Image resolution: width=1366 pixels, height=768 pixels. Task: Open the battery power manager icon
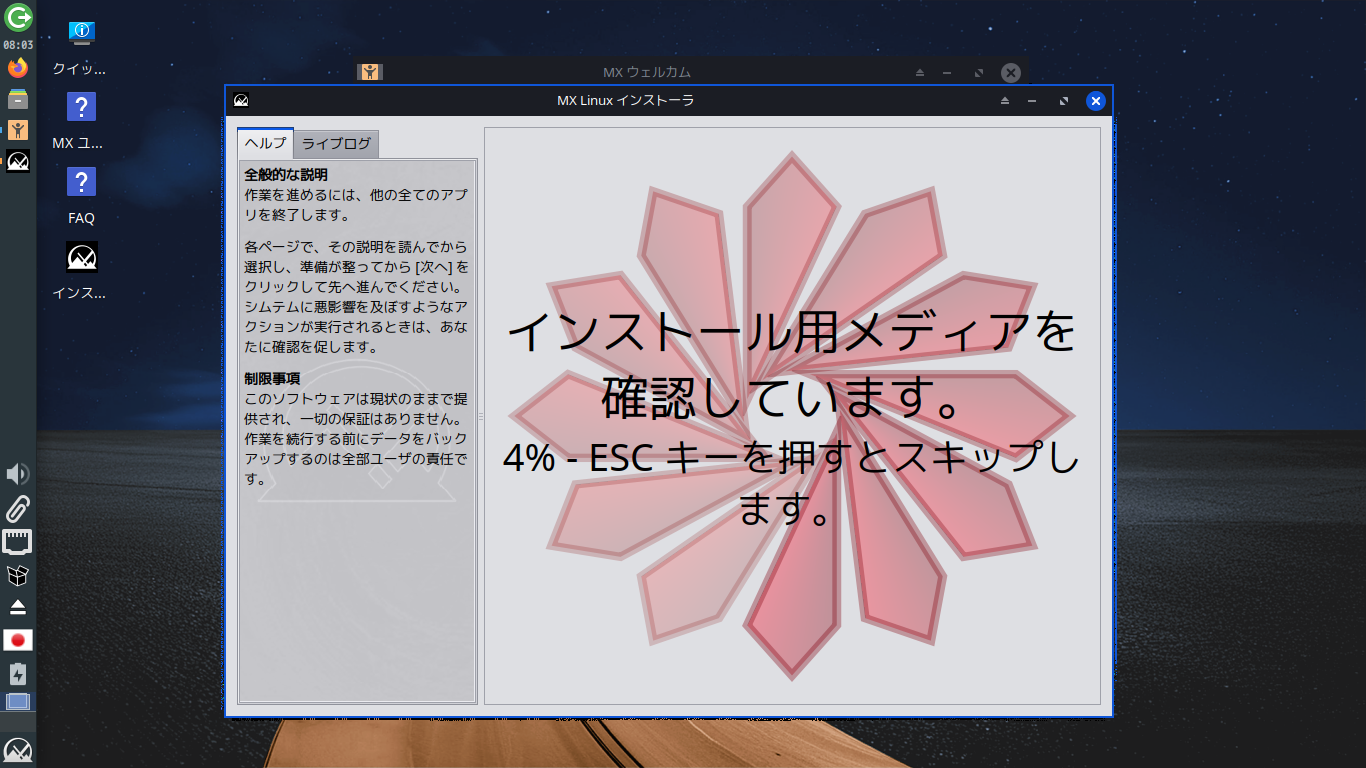point(18,674)
